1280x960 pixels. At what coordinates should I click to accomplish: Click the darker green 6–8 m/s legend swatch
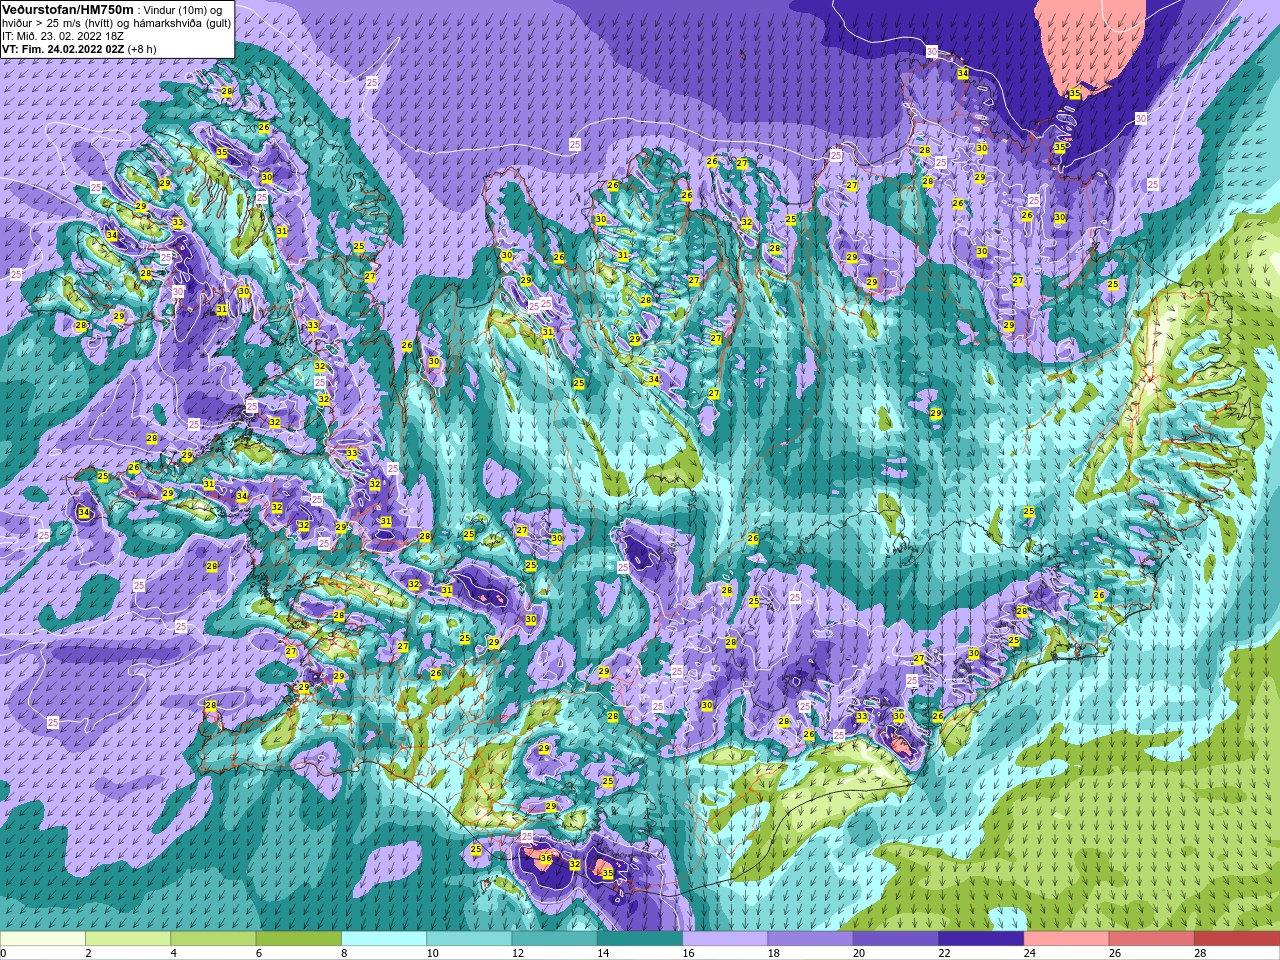(x=299, y=939)
